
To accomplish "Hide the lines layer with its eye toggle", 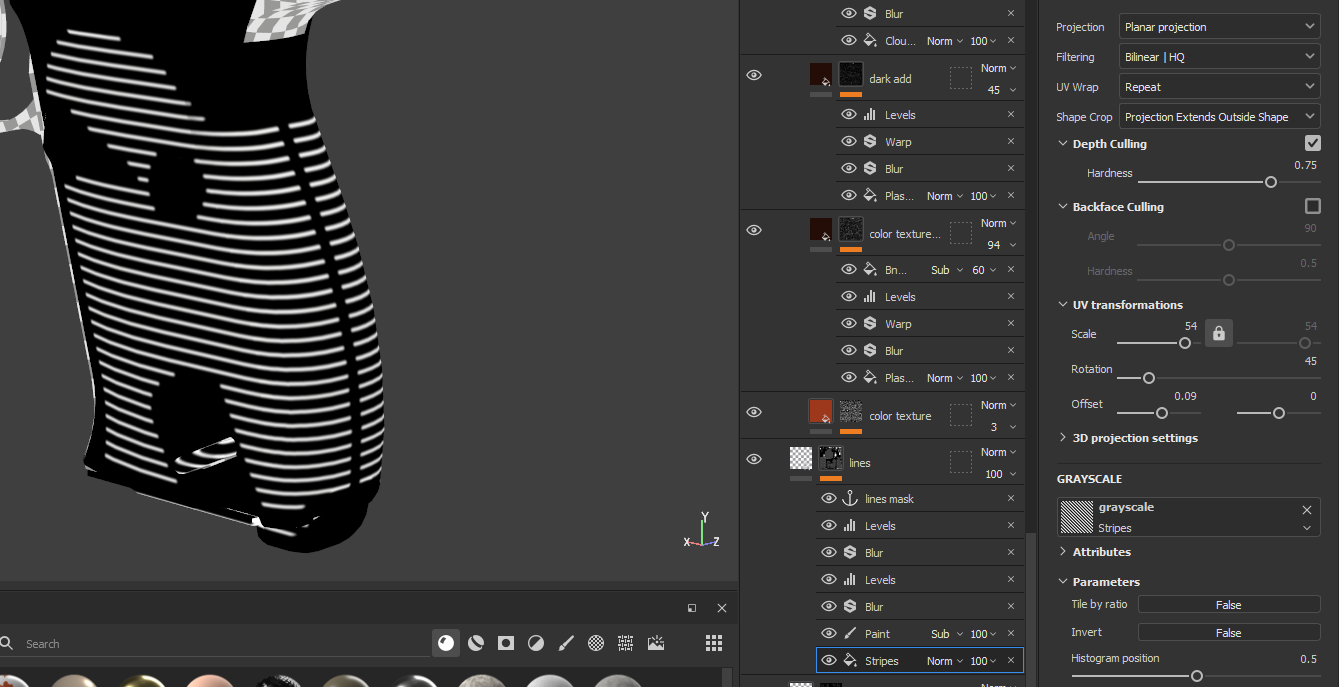I will point(754,458).
